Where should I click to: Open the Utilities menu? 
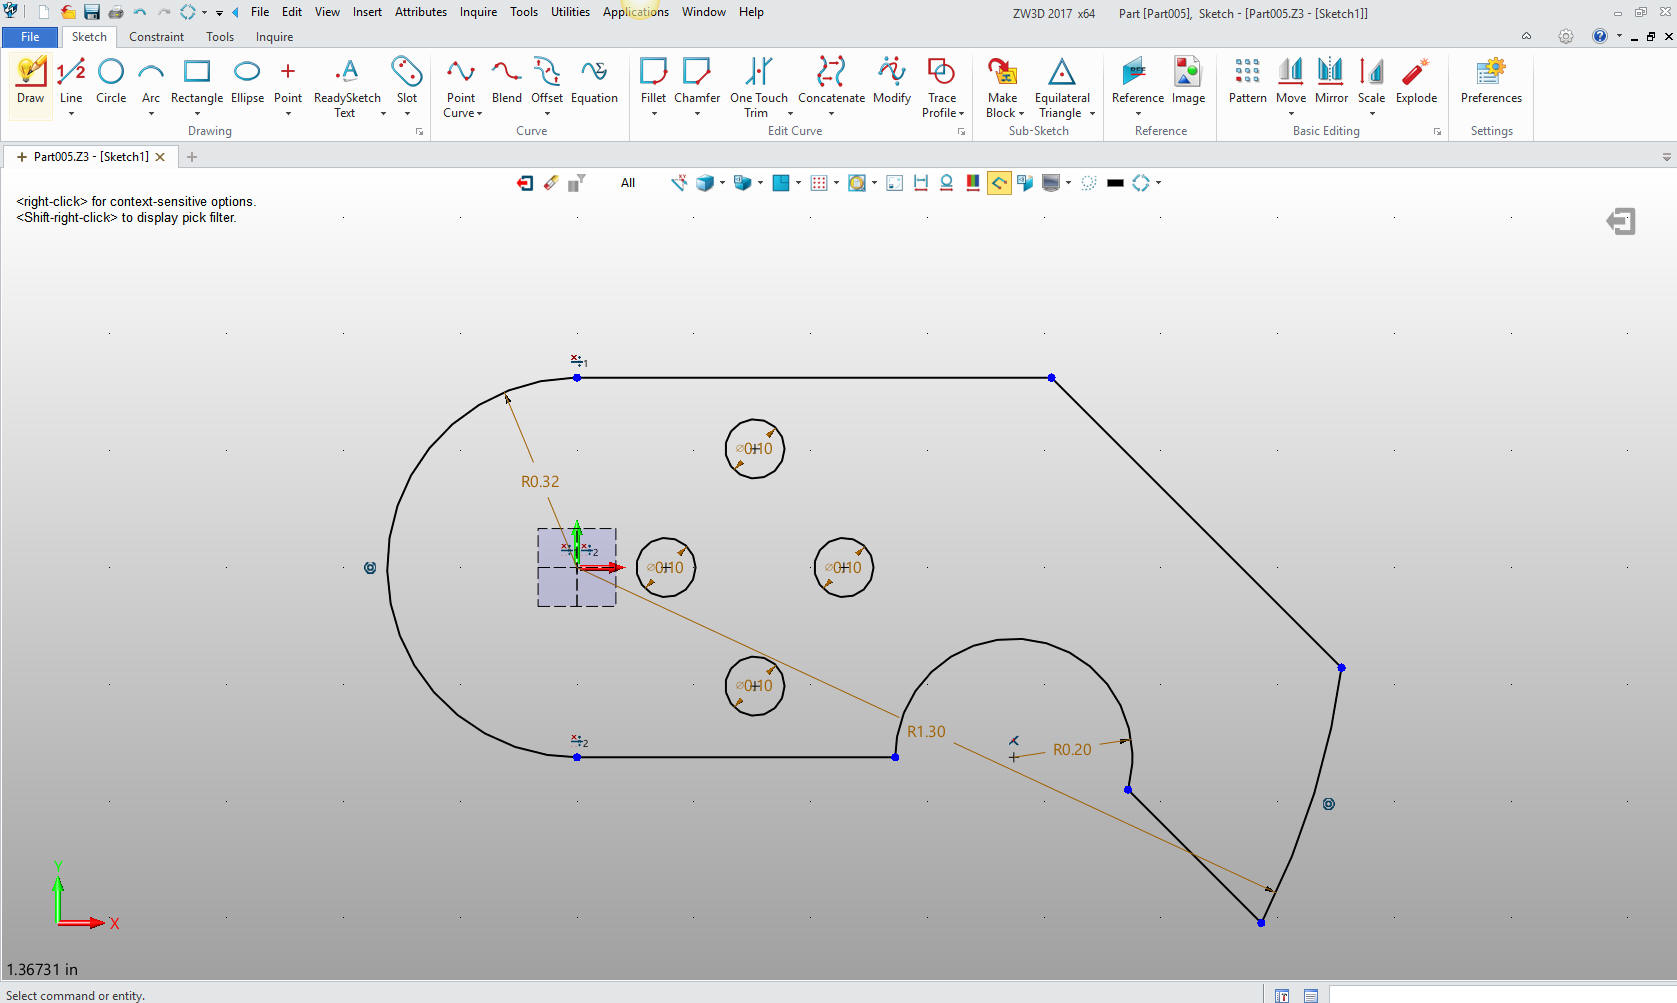[570, 12]
